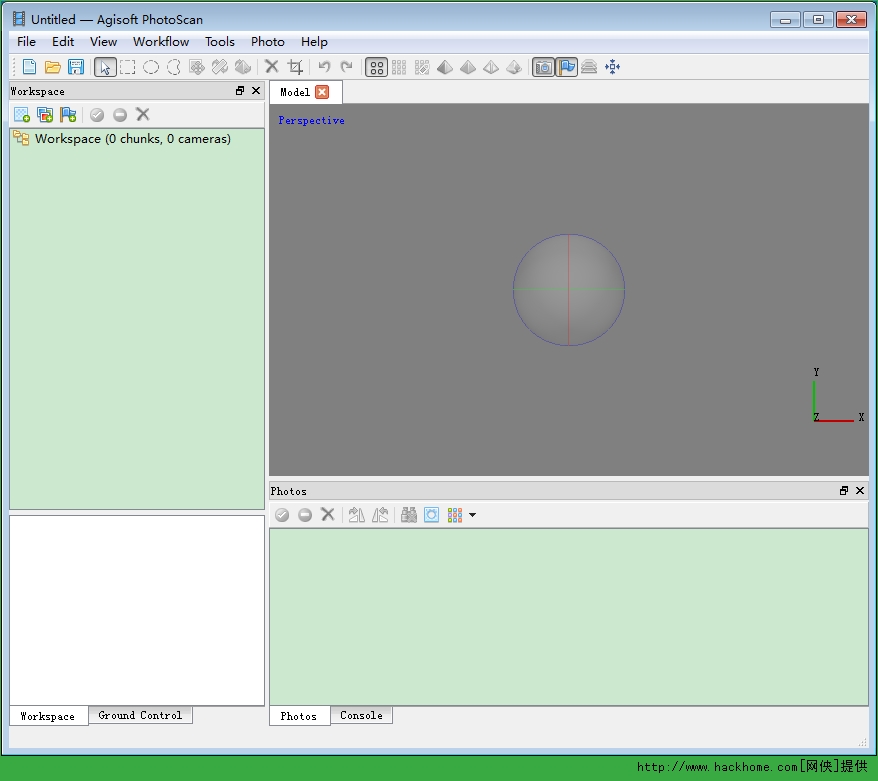Toggle Show Aligned Chunks icon
This screenshot has height=781, width=878.
tap(589, 67)
